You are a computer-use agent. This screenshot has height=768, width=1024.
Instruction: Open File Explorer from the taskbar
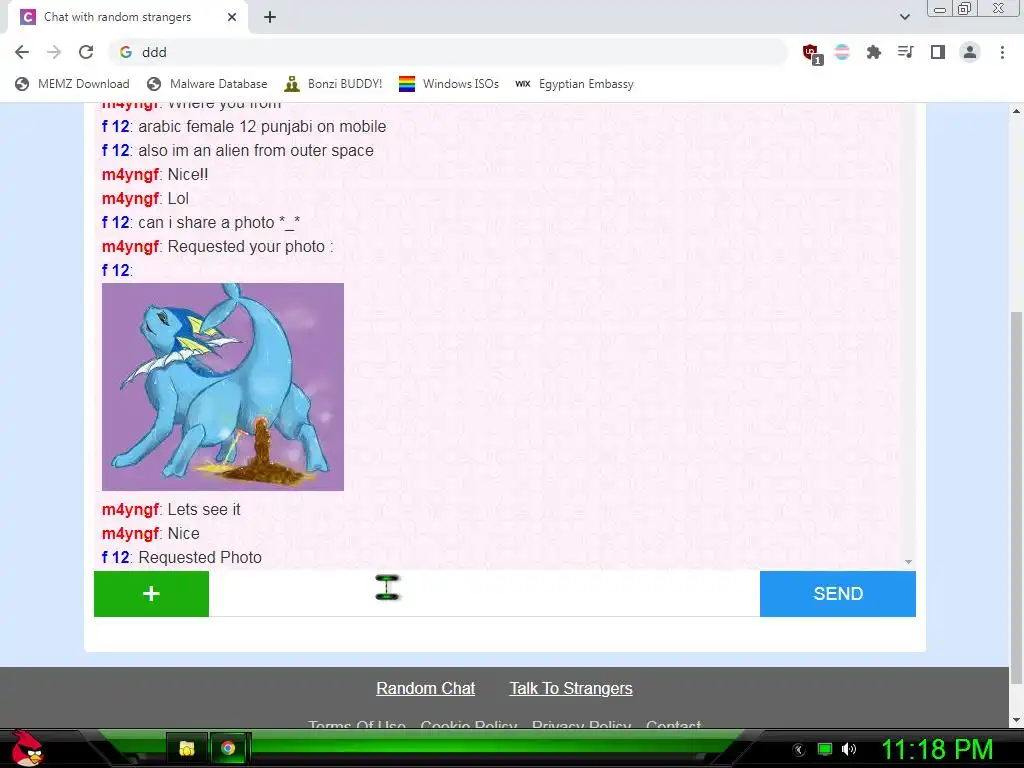click(187, 748)
